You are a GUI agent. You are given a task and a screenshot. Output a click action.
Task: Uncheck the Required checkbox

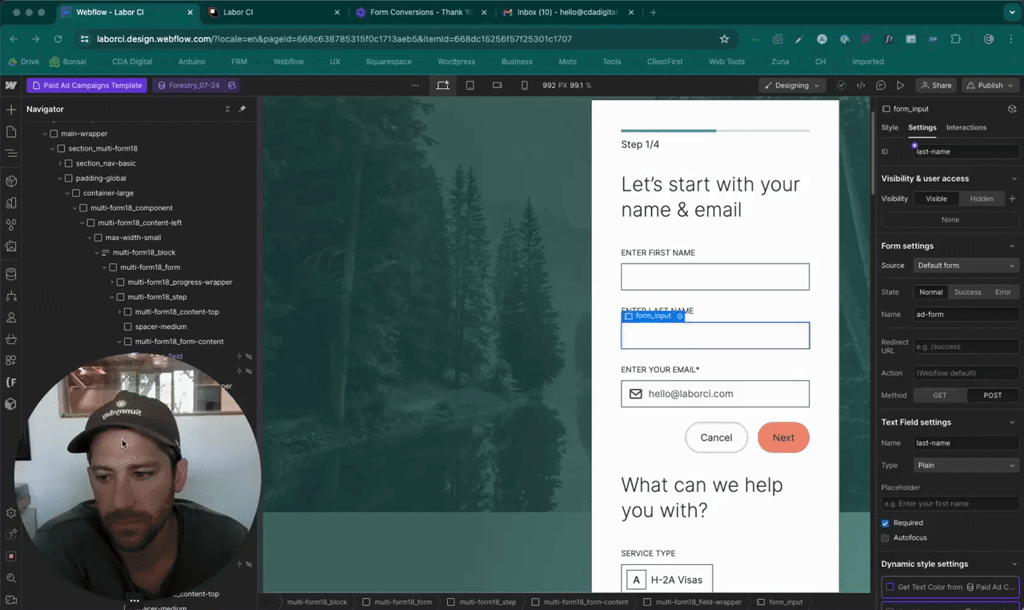click(886, 523)
